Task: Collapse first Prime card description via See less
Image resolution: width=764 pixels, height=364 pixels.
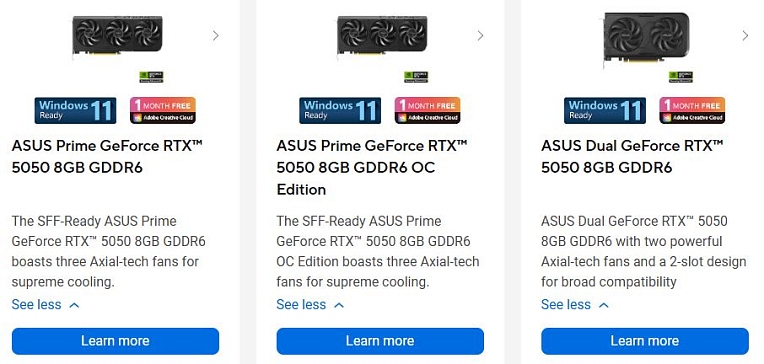Action: [x=45, y=305]
